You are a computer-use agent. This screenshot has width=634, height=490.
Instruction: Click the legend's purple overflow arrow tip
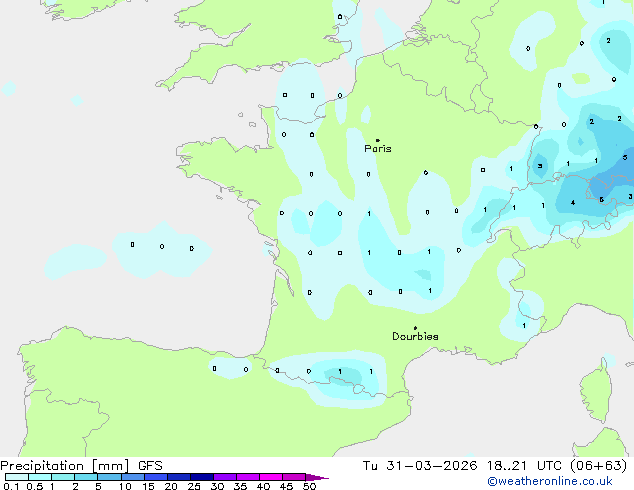[317, 477]
